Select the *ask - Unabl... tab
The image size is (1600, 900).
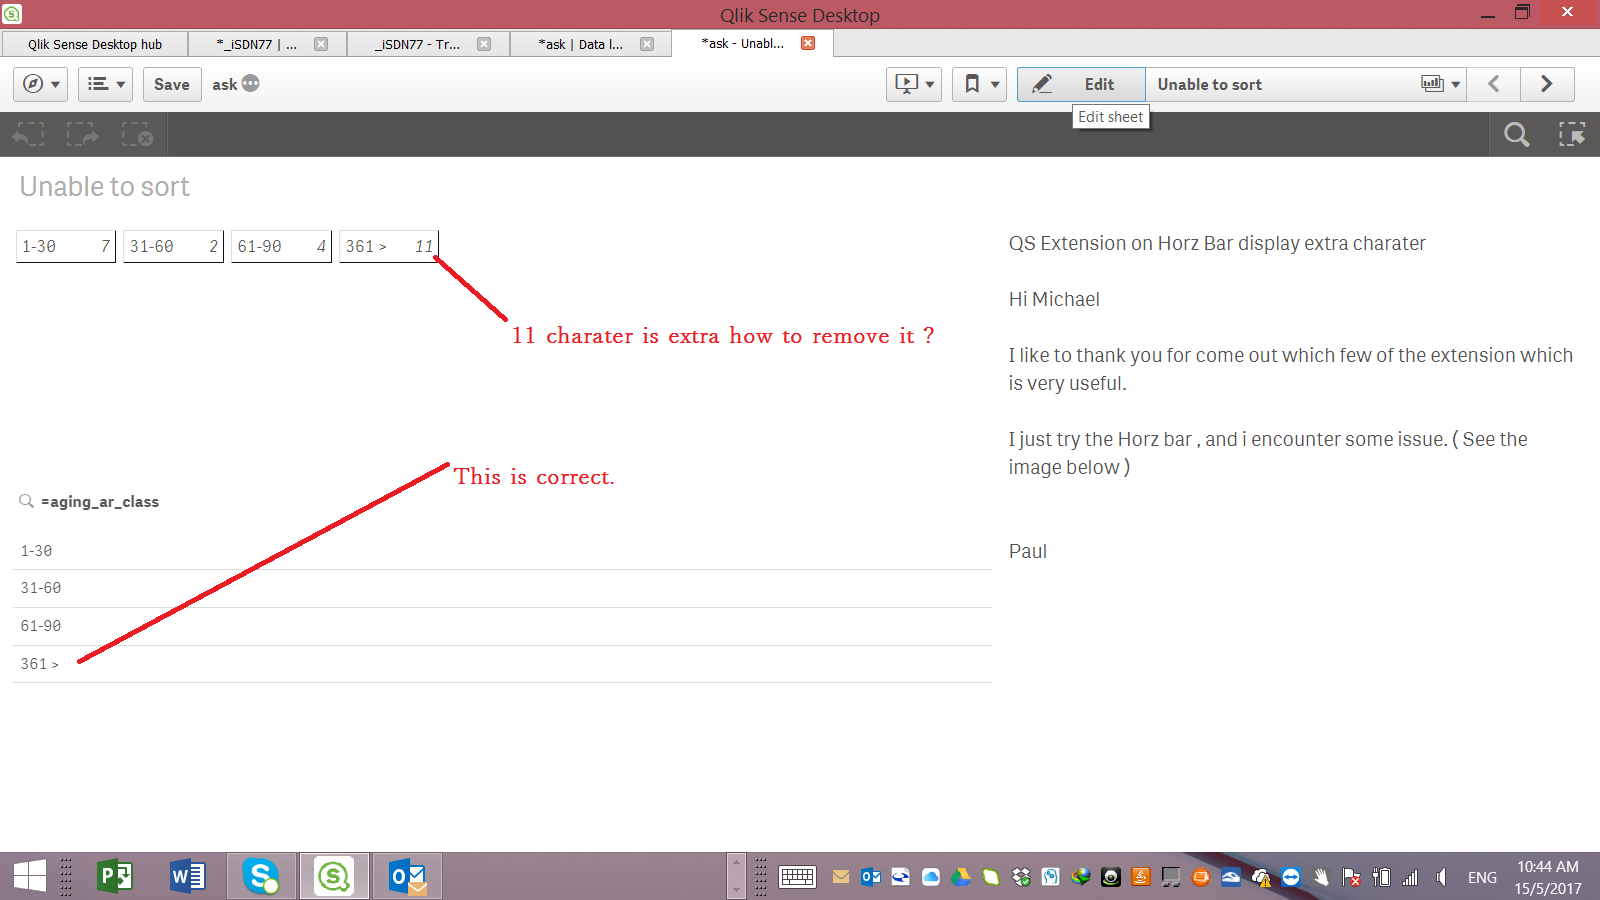pos(742,43)
